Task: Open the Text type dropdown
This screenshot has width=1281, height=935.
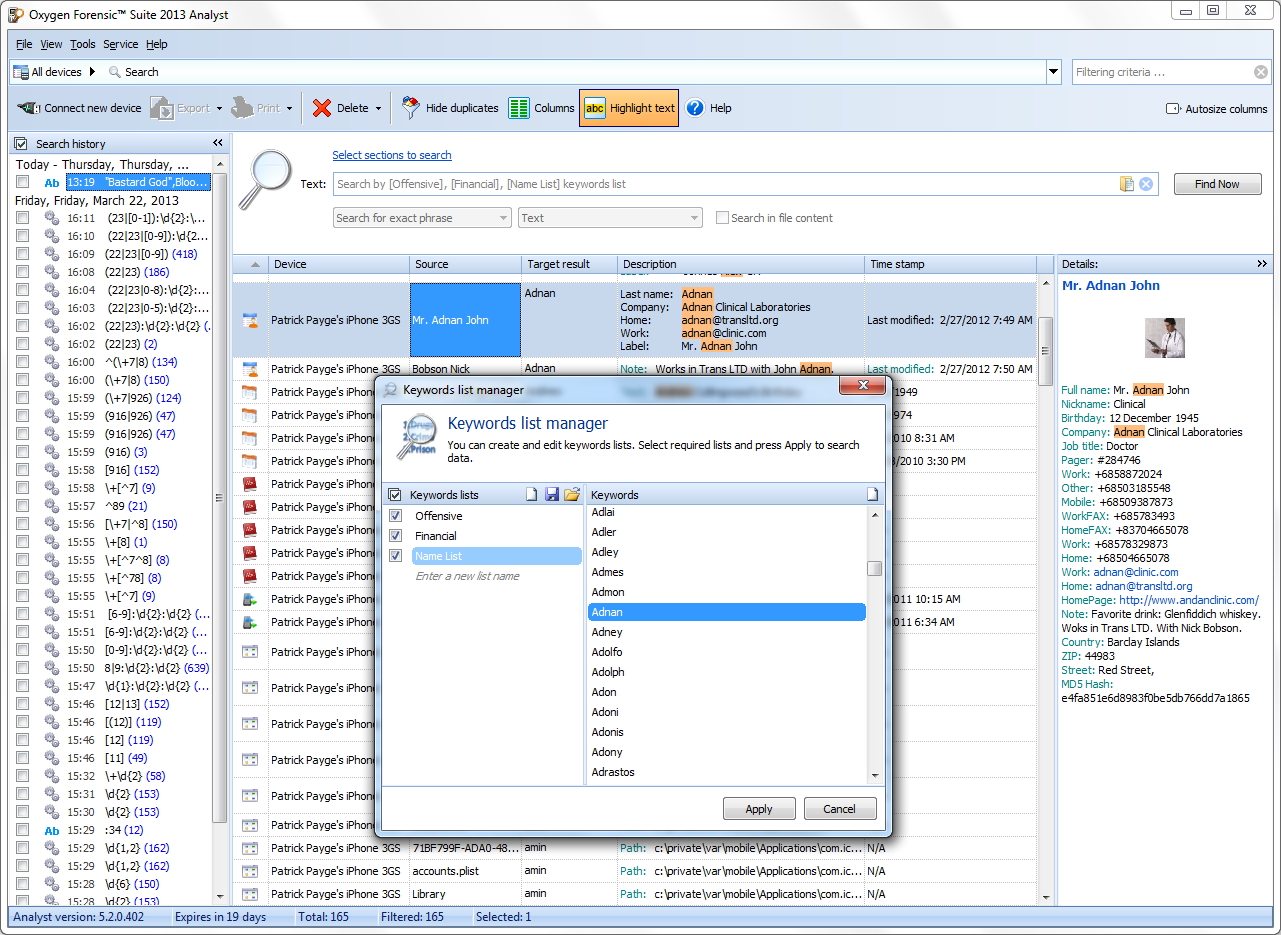Action: coord(610,218)
